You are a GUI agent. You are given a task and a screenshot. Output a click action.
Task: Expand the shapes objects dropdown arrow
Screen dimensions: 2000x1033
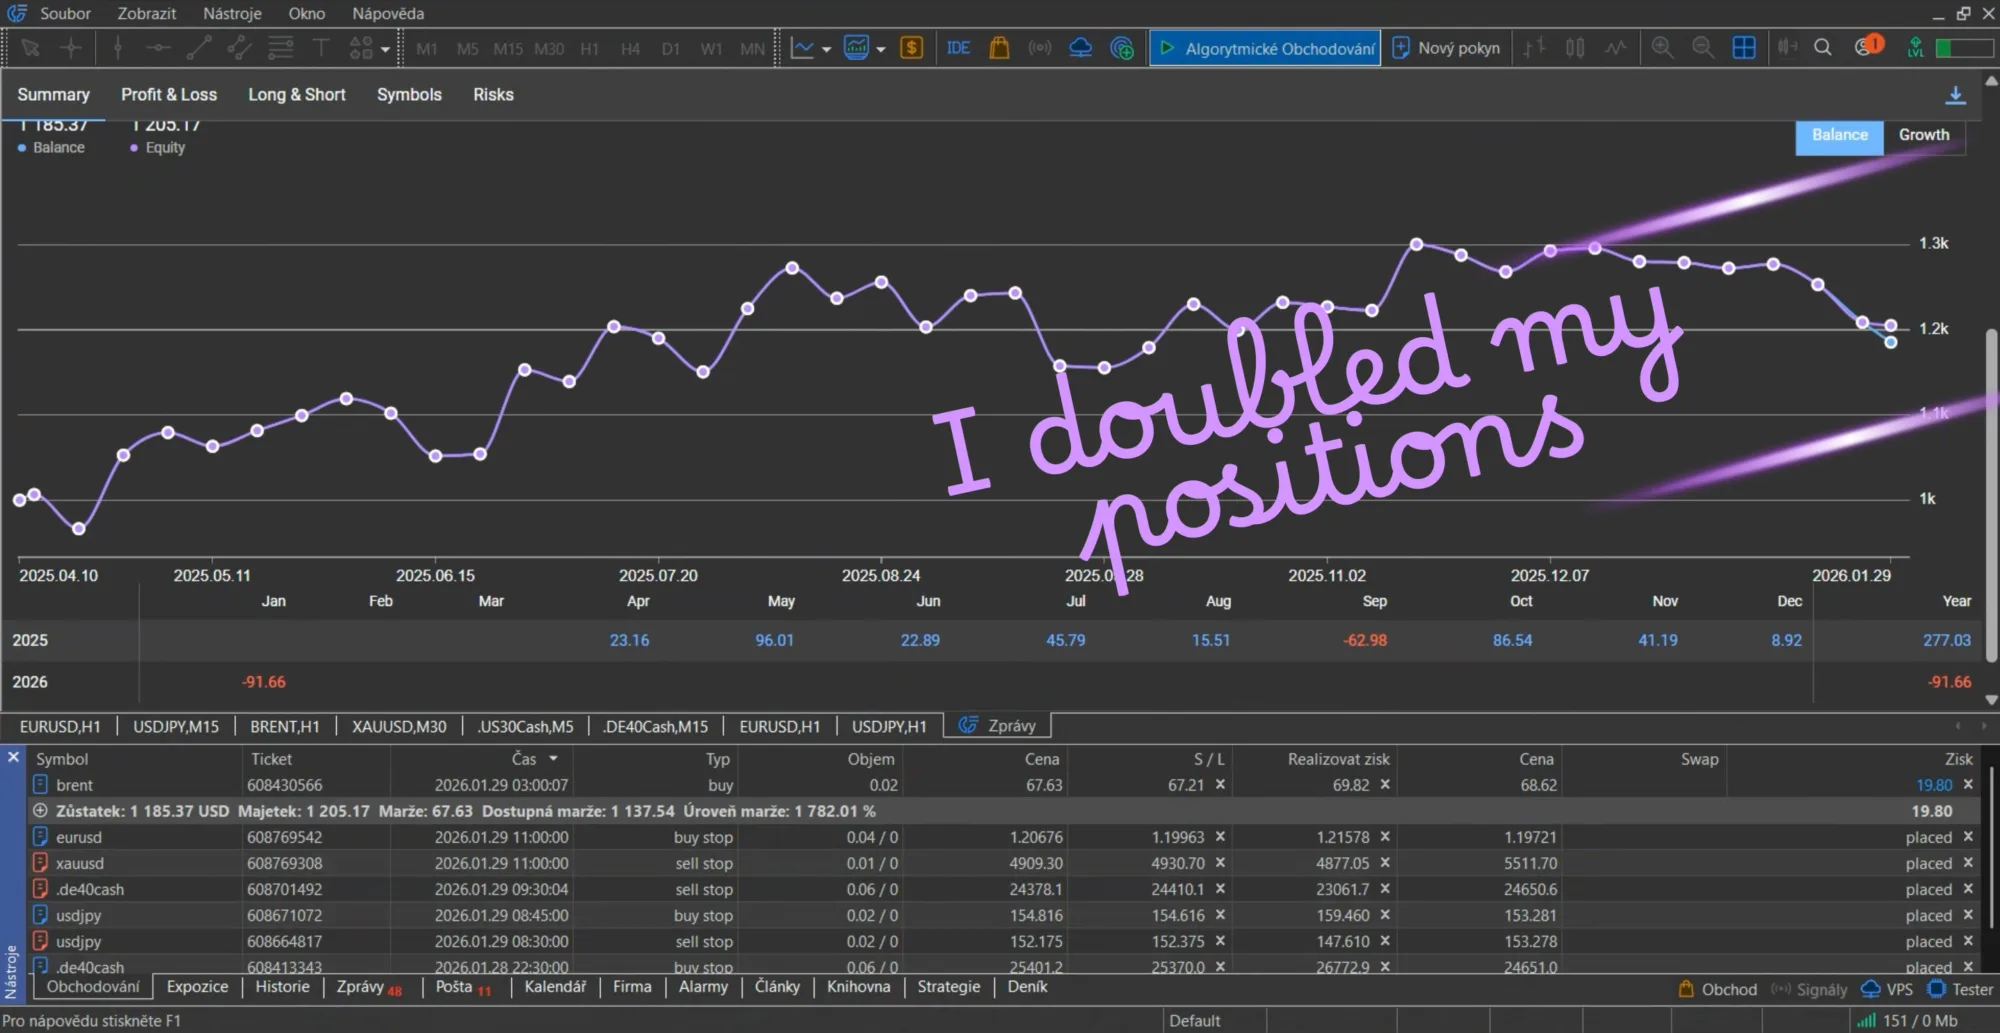pos(385,49)
